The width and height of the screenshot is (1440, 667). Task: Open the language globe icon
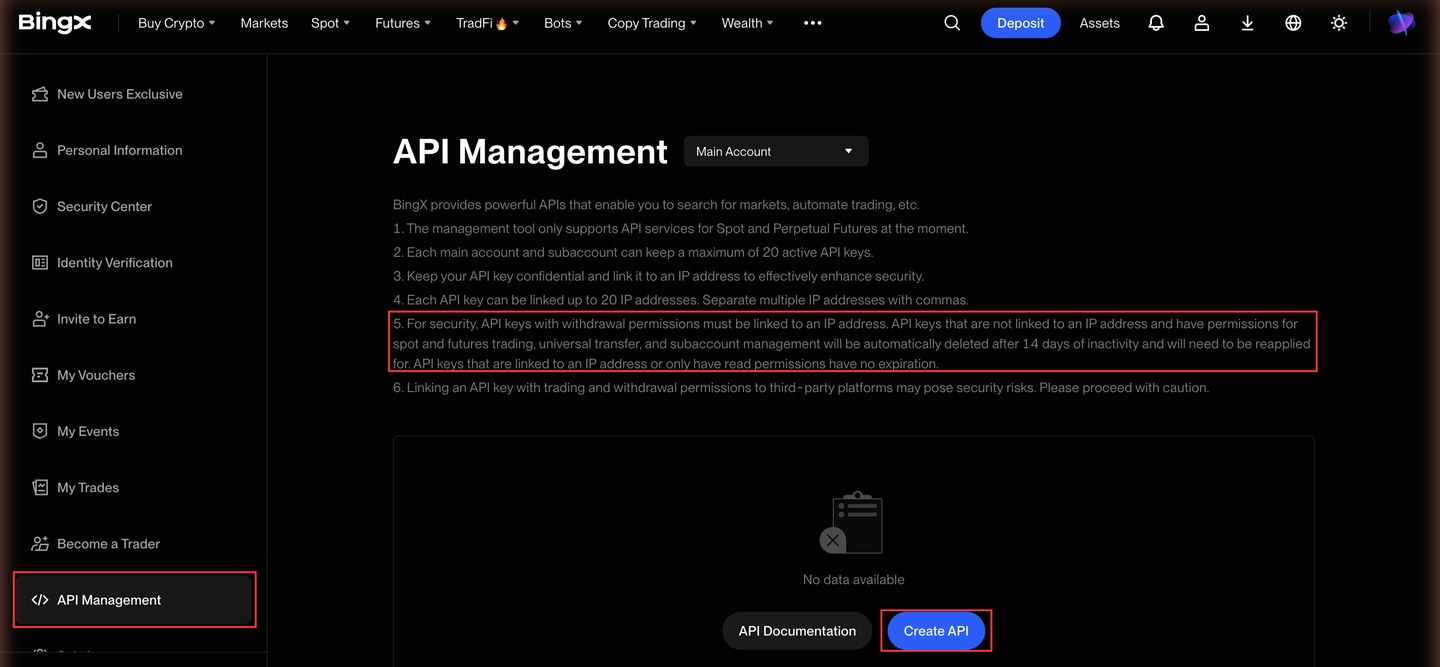tap(1293, 23)
